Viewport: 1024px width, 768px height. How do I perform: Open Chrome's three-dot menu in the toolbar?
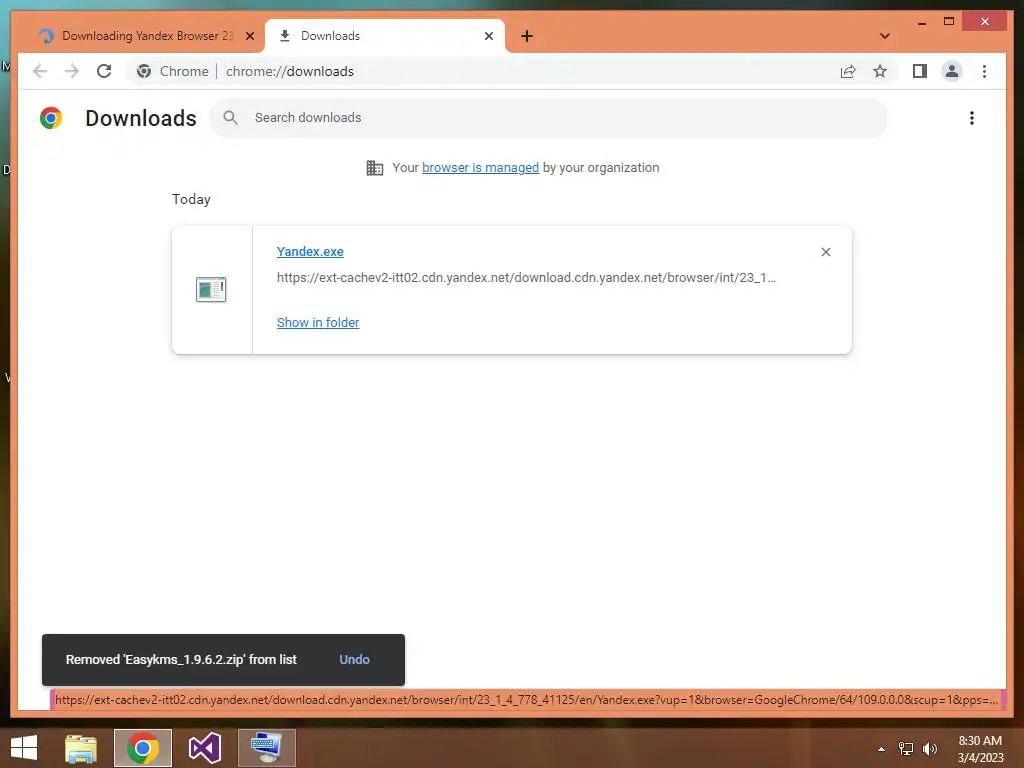tap(984, 71)
